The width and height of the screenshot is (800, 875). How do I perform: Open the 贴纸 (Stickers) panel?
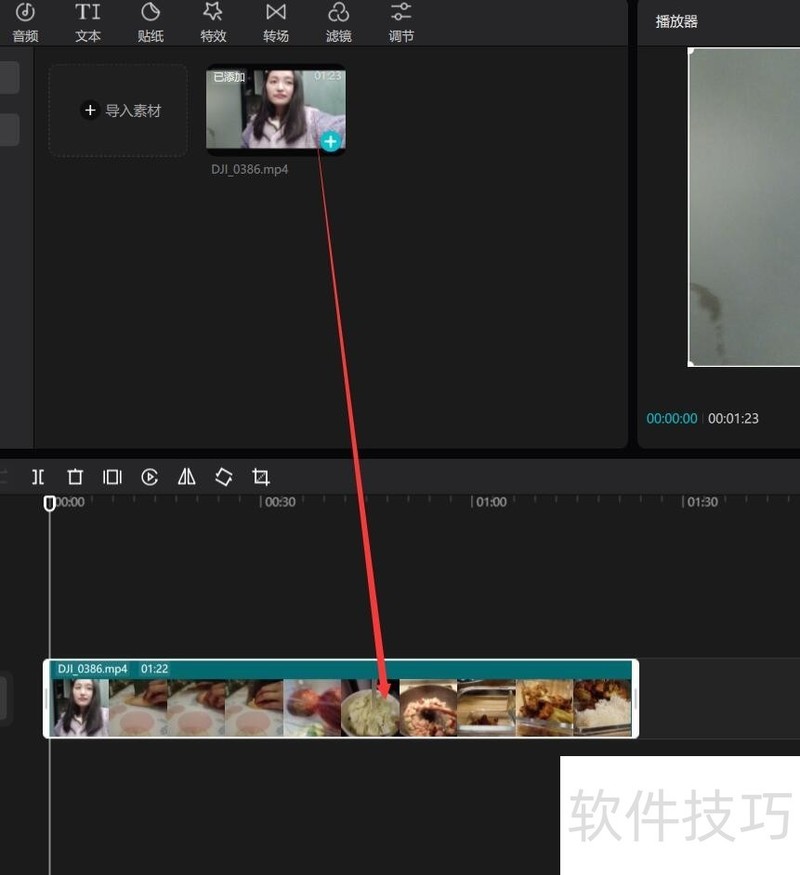(x=150, y=22)
